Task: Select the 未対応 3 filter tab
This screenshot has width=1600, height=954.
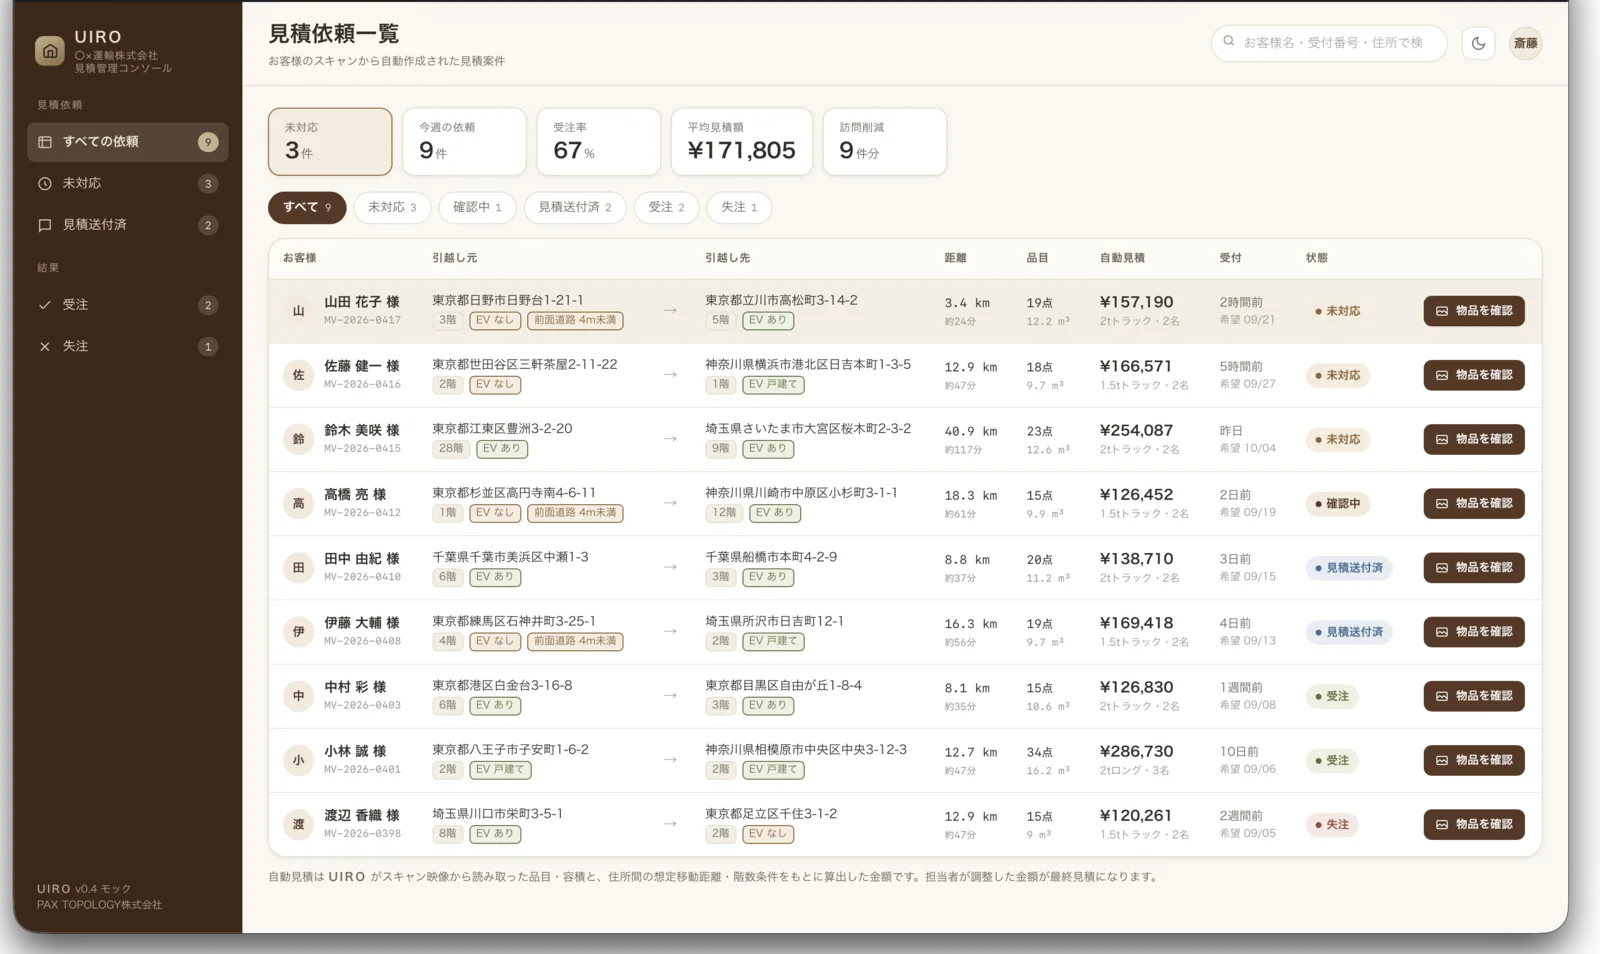Action: tap(392, 207)
